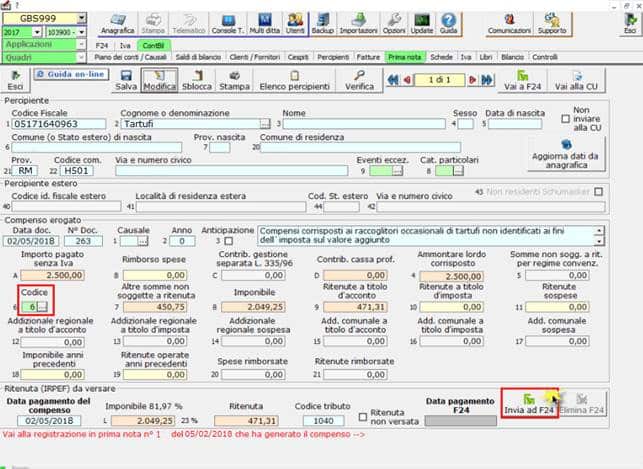Open the GBS999 company dropdown
The image size is (643, 469).
[82, 18]
